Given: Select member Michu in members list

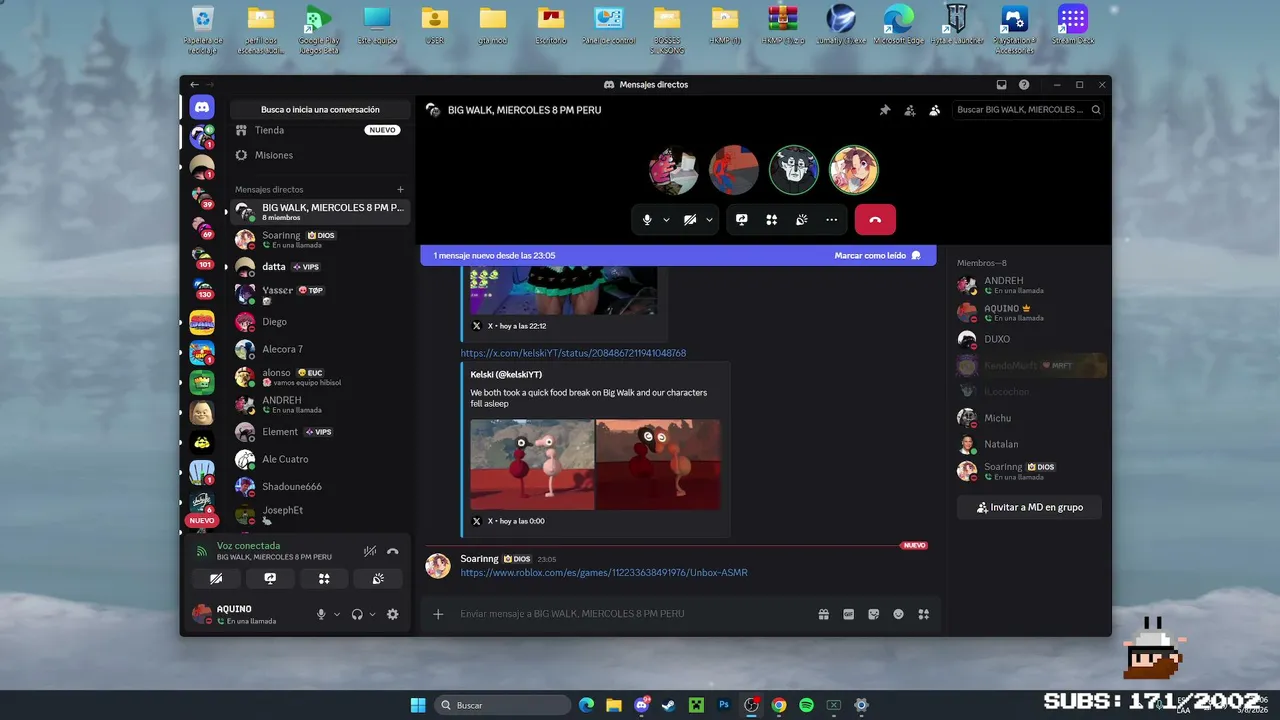Looking at the screenshot, I should pyautogui.click(x=1029, y=418).
